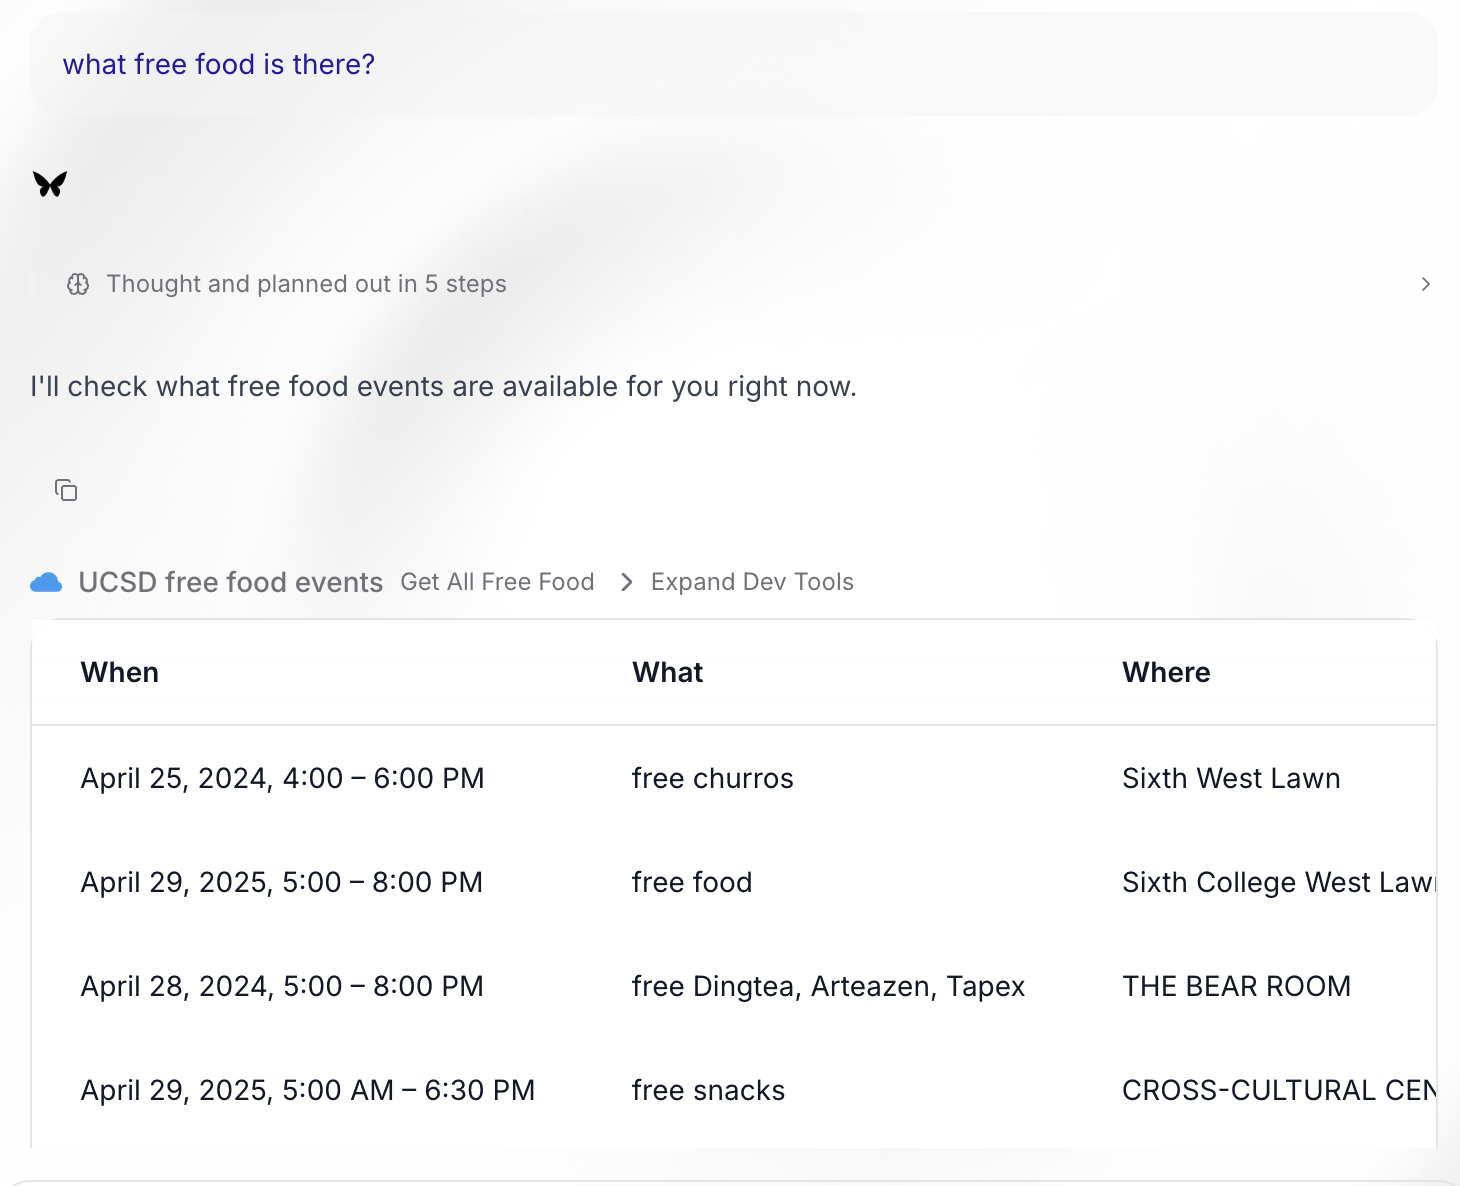The height and width of the screenshot is (1186, 1460).
Task: Click the brain icon beside thought steps
Action: pos(78,284)
